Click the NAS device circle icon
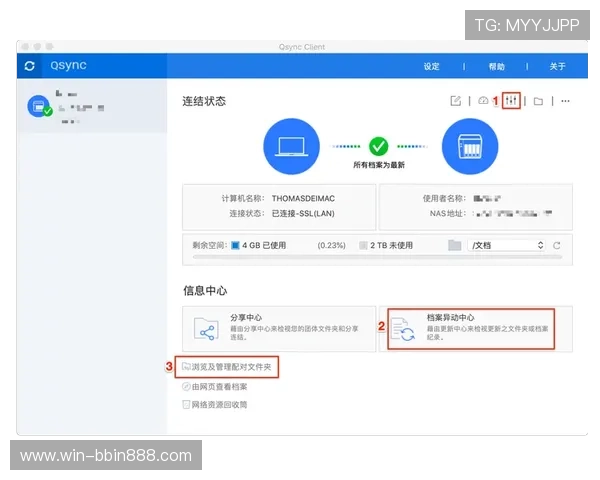Viewport: 600px width, 480px height. point(470,146)
